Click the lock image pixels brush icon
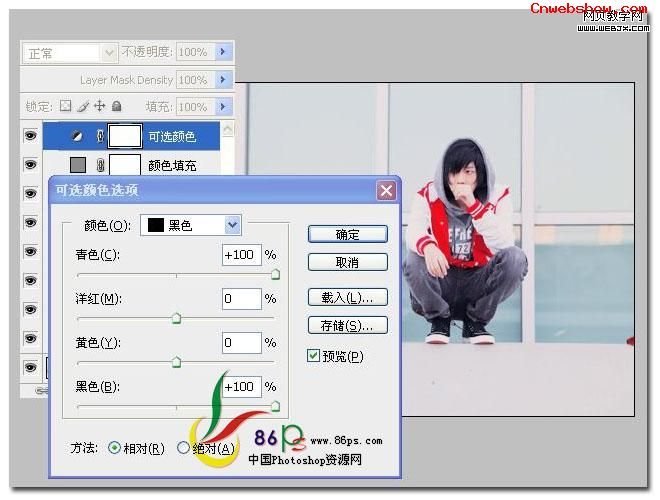The image size is (660, 500). pyautogui.click(x=83, y=106)
